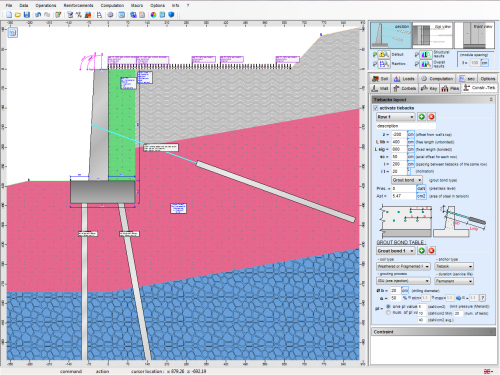
Task: Click the question mark help button
Action: pos(482,298)
